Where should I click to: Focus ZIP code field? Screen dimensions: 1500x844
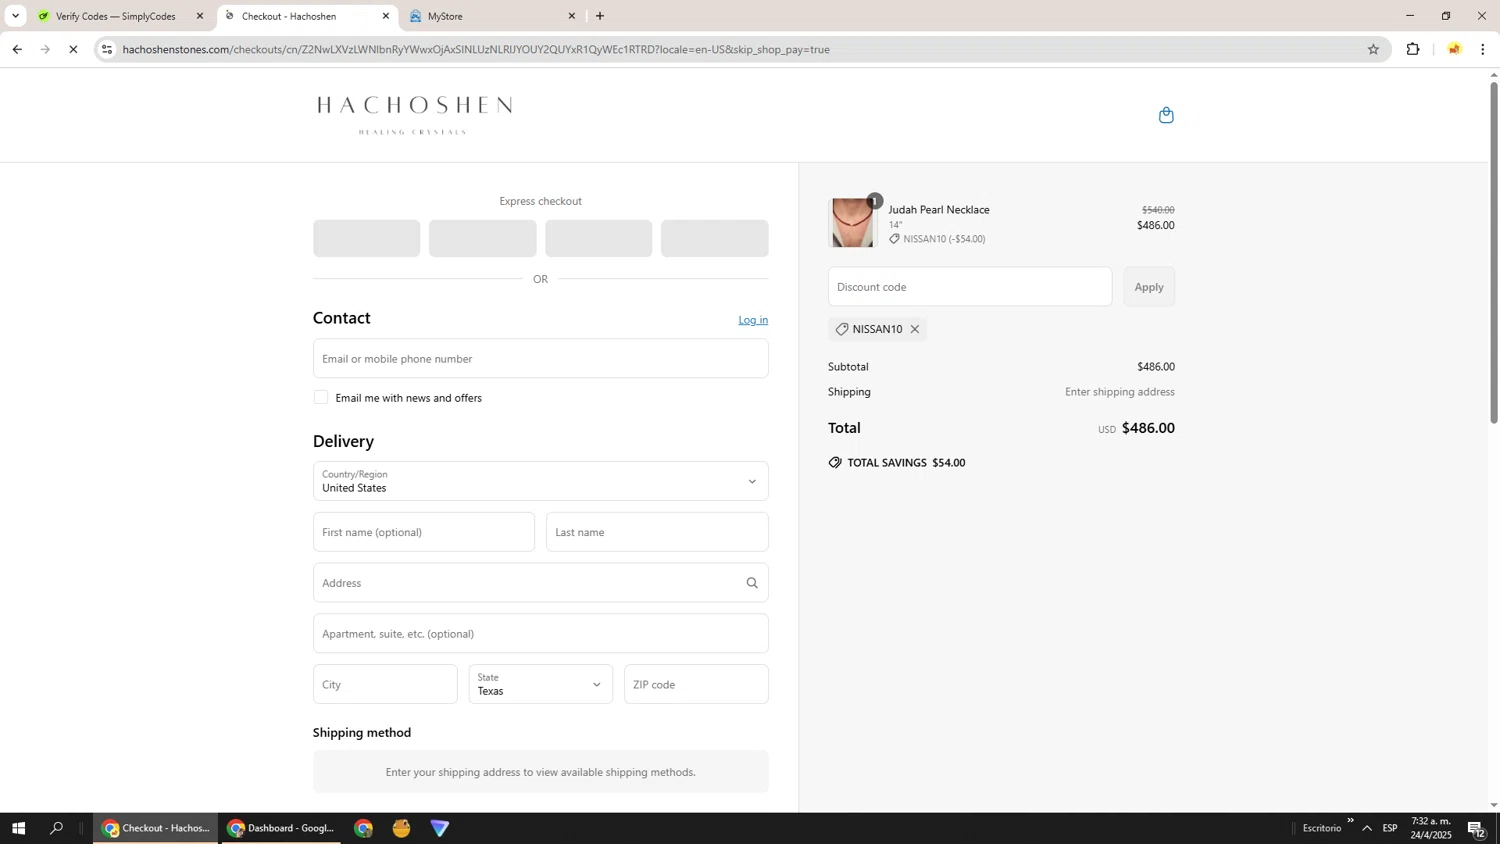point(696,684)
